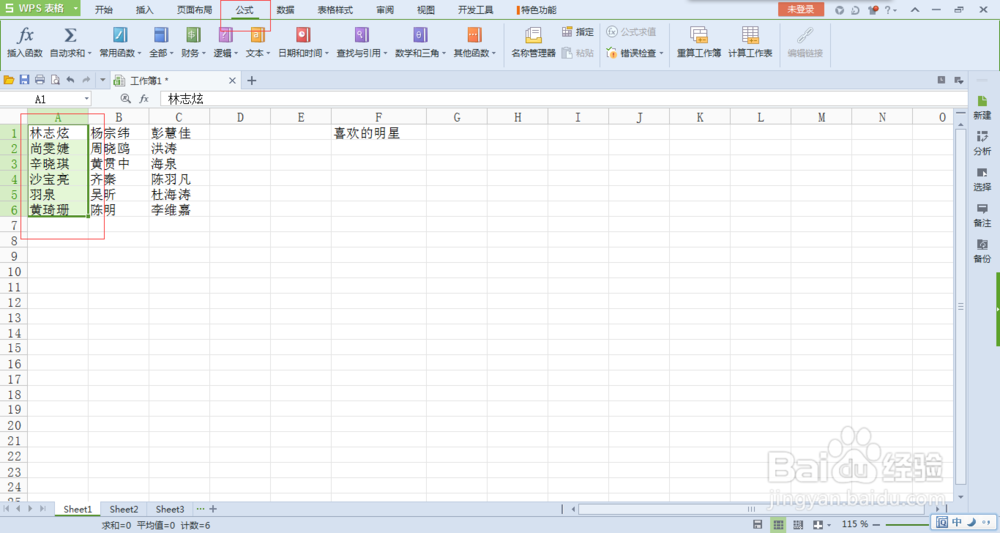
Task: Select cell C4 陈羽凡
Action: click(179, 179)
